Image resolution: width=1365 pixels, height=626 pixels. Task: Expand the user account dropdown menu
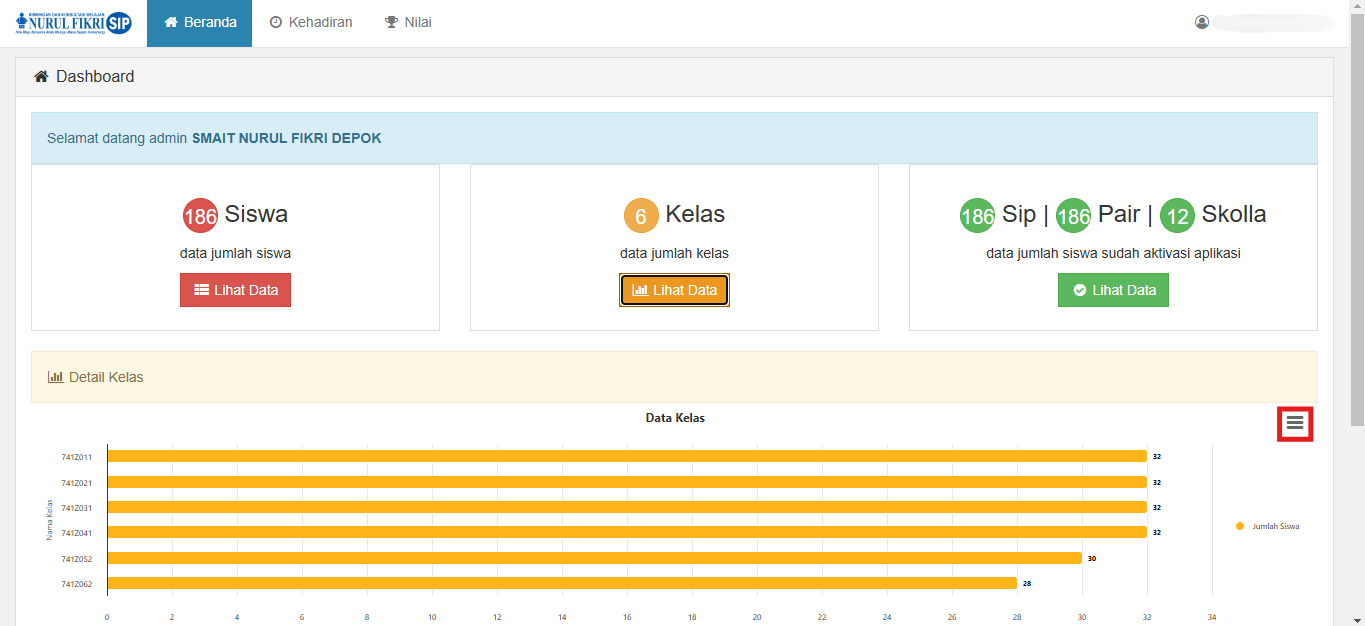point(1272,22)
